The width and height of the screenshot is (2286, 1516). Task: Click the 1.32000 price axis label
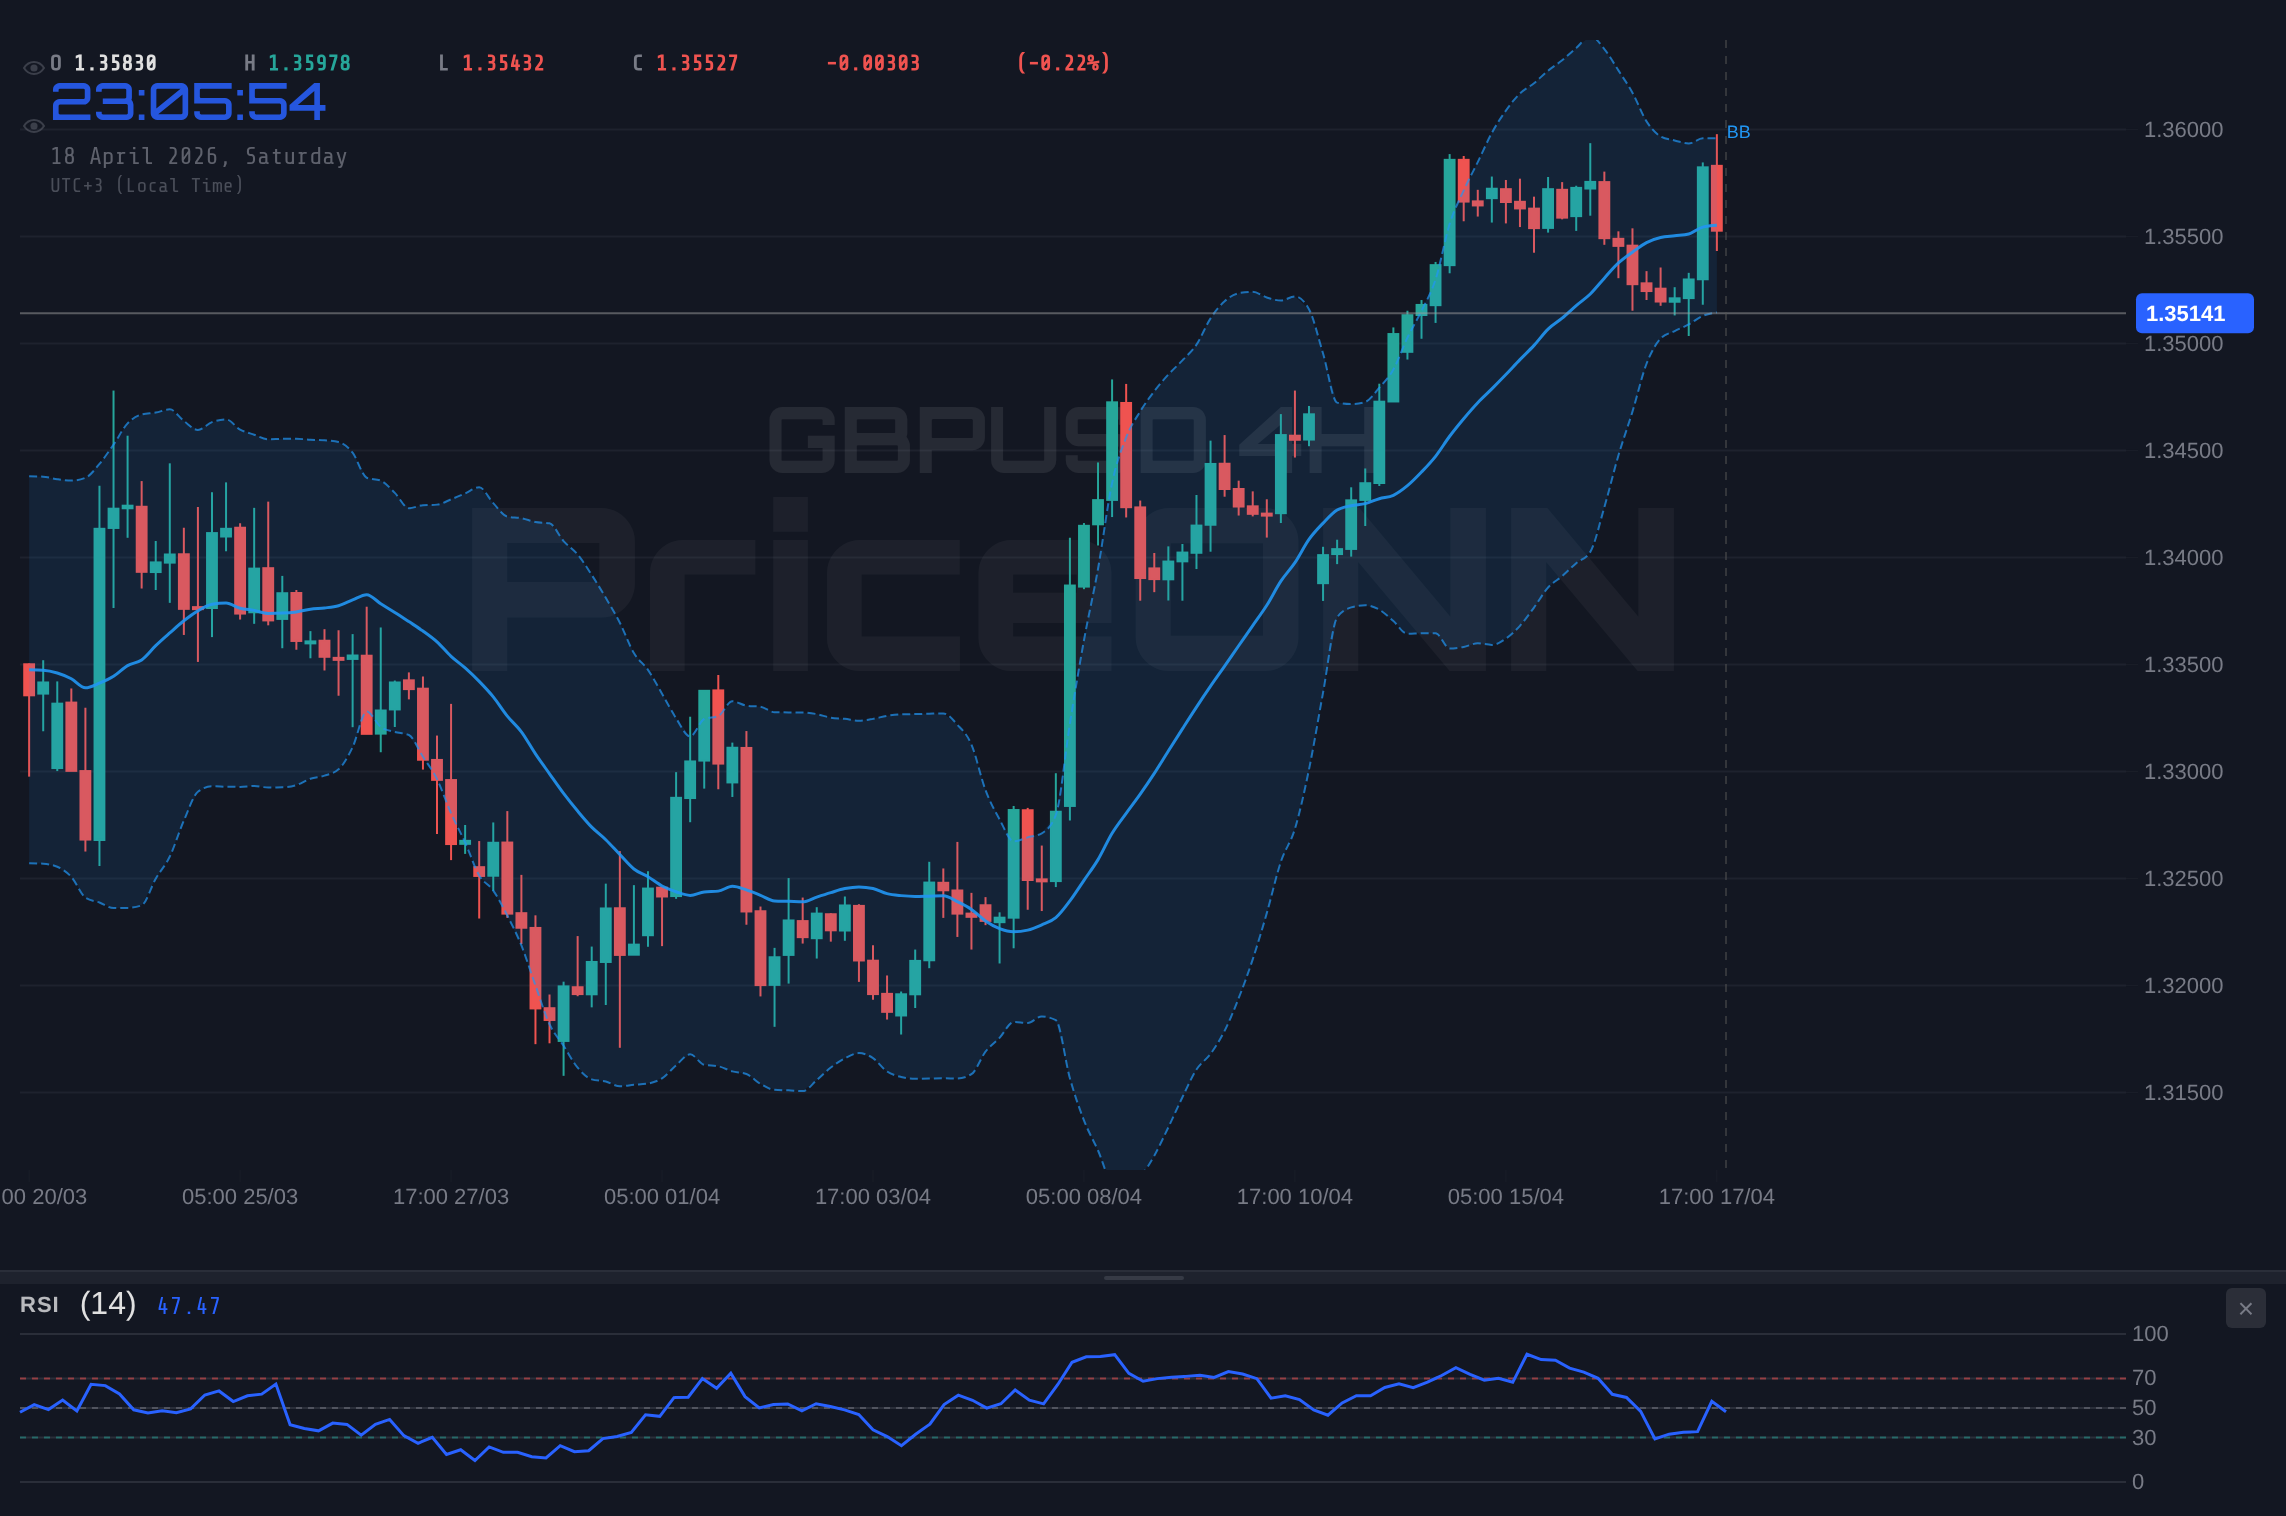pyautogui.click(x=2183, y=986)
